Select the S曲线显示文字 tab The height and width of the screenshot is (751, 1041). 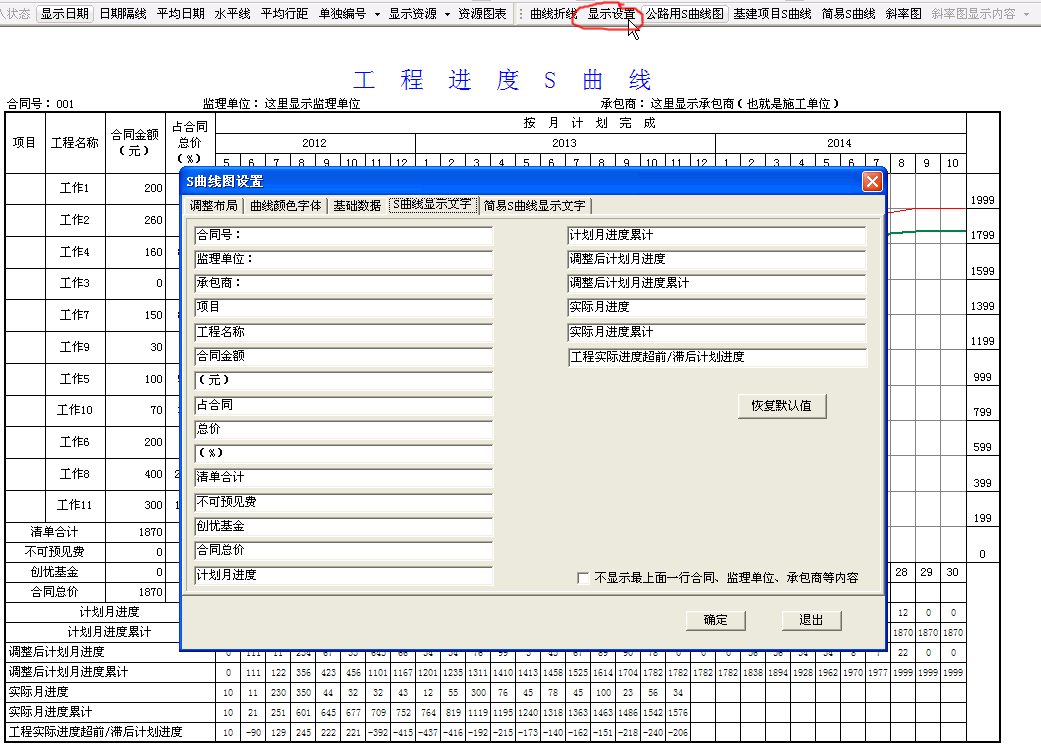[432, 205]
